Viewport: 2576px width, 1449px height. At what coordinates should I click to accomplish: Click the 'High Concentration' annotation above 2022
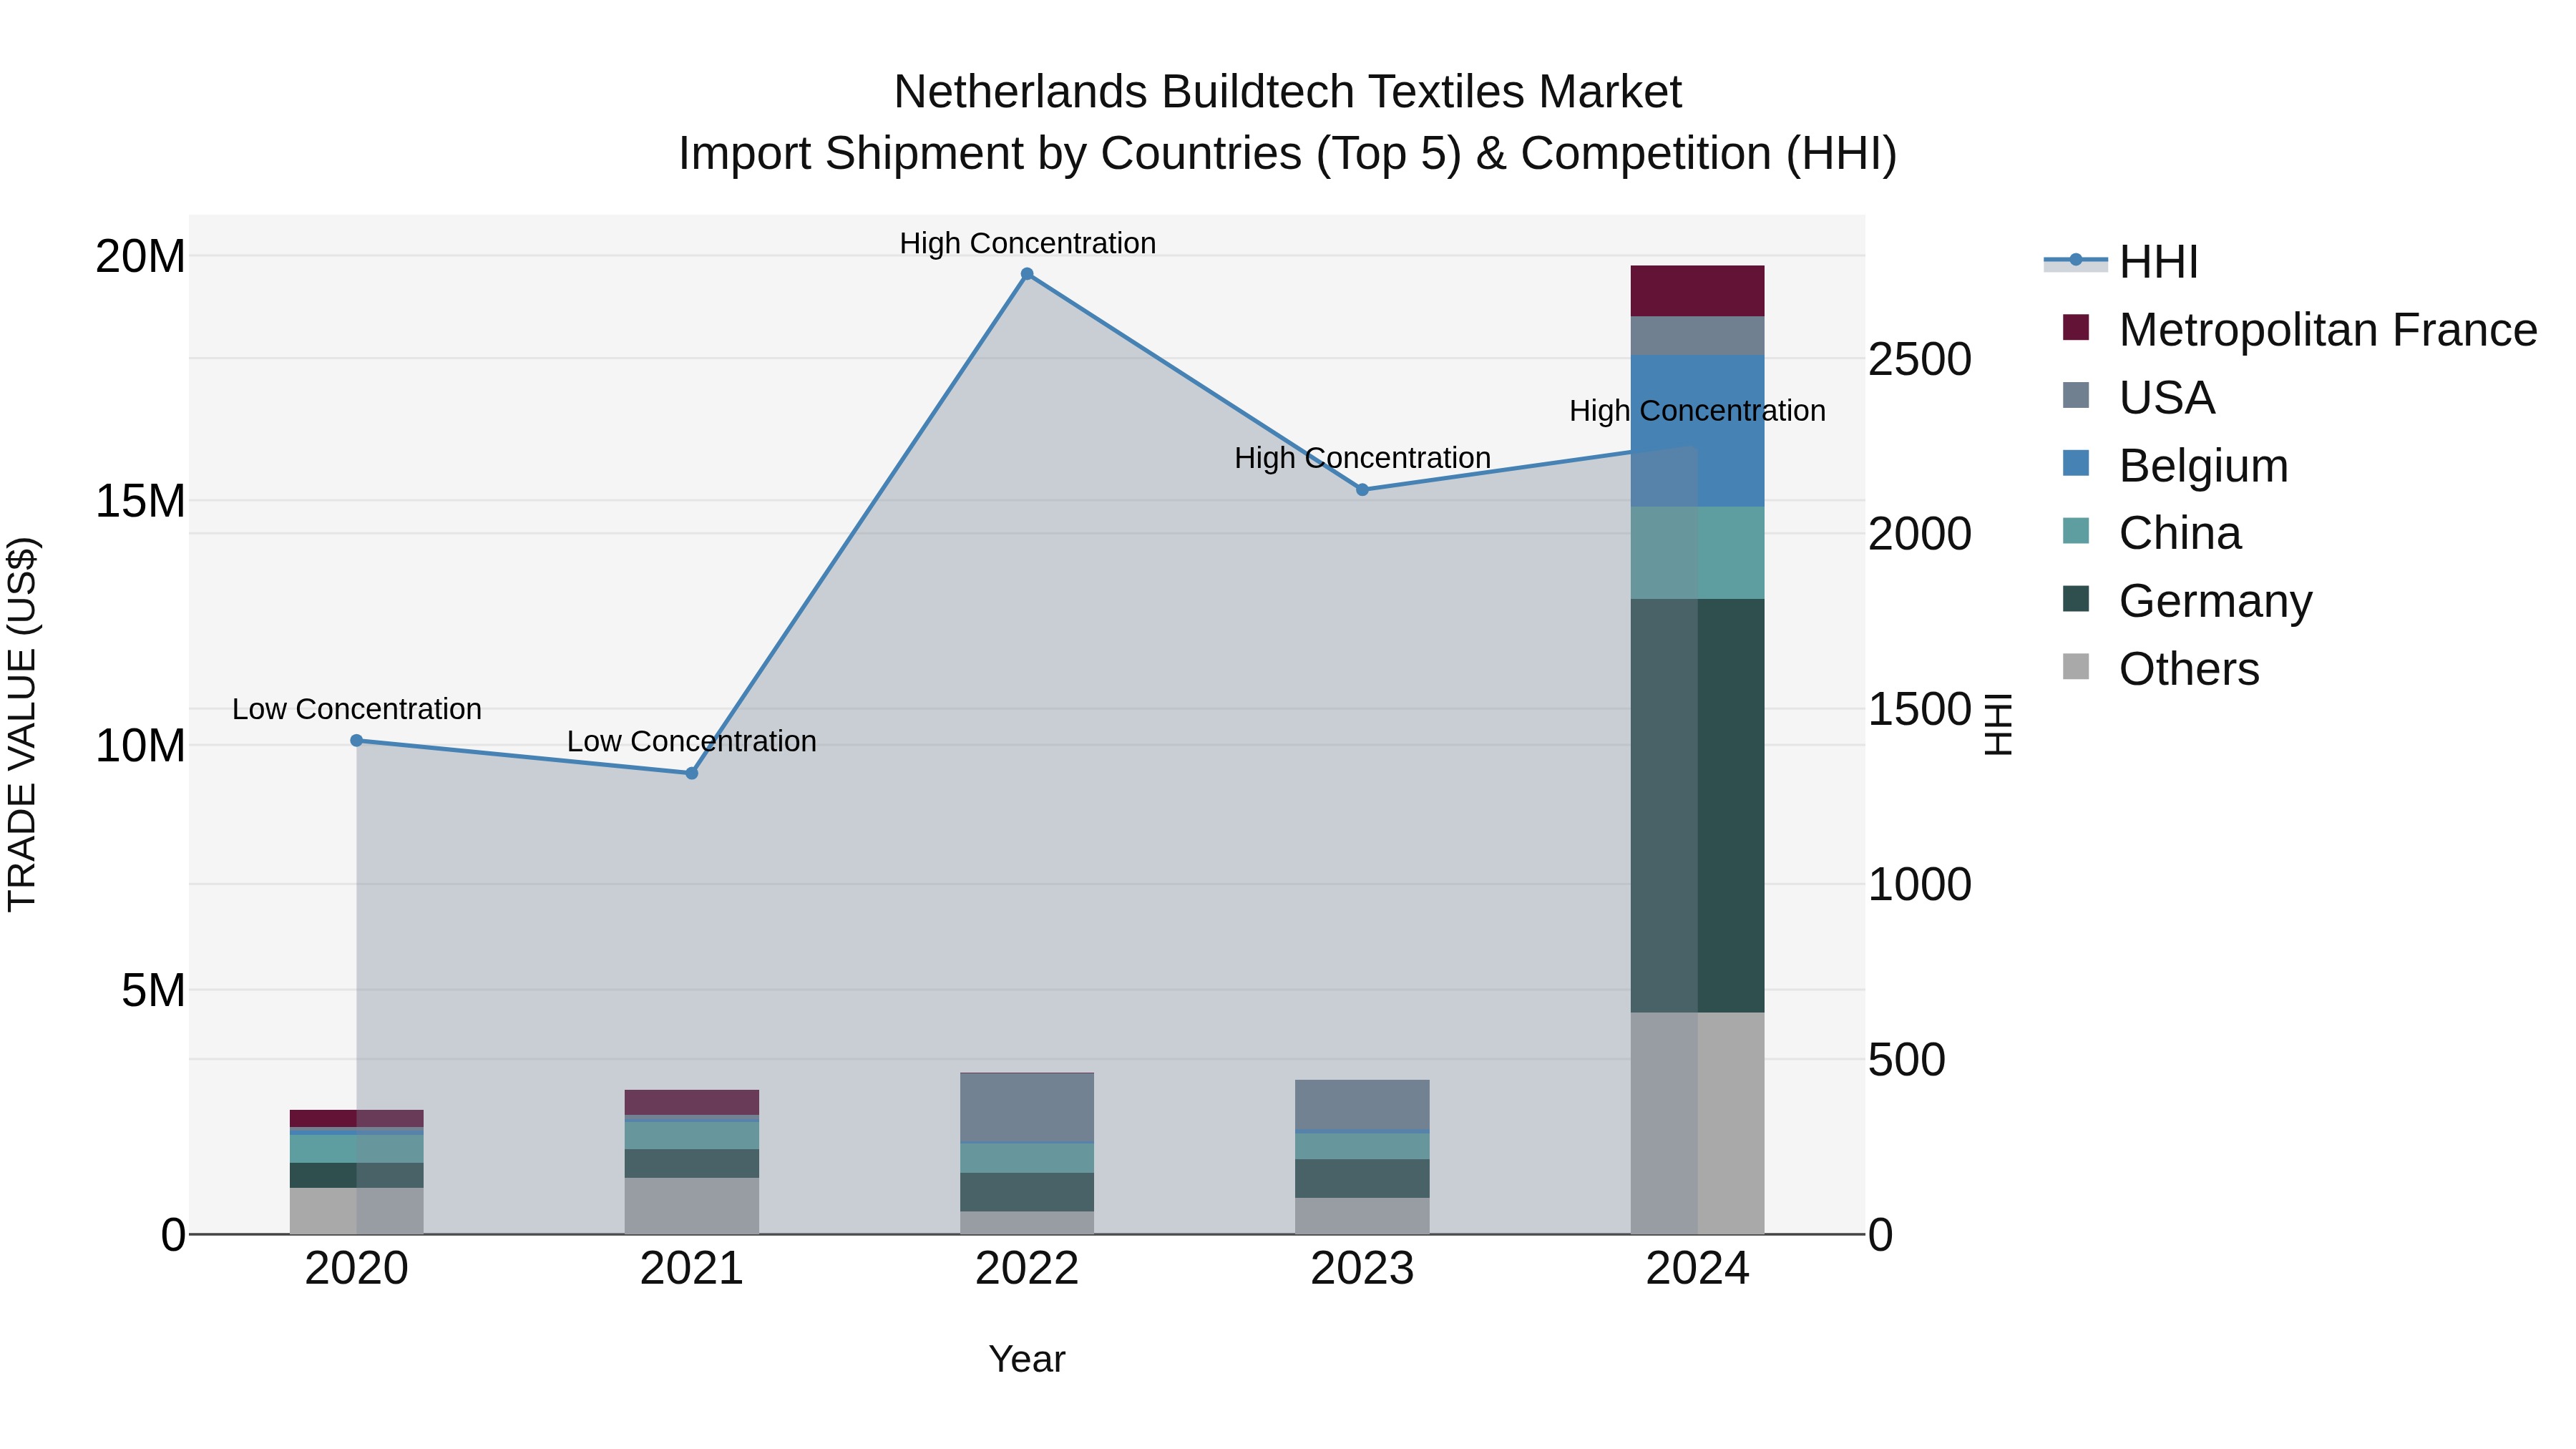(1027, 243)
